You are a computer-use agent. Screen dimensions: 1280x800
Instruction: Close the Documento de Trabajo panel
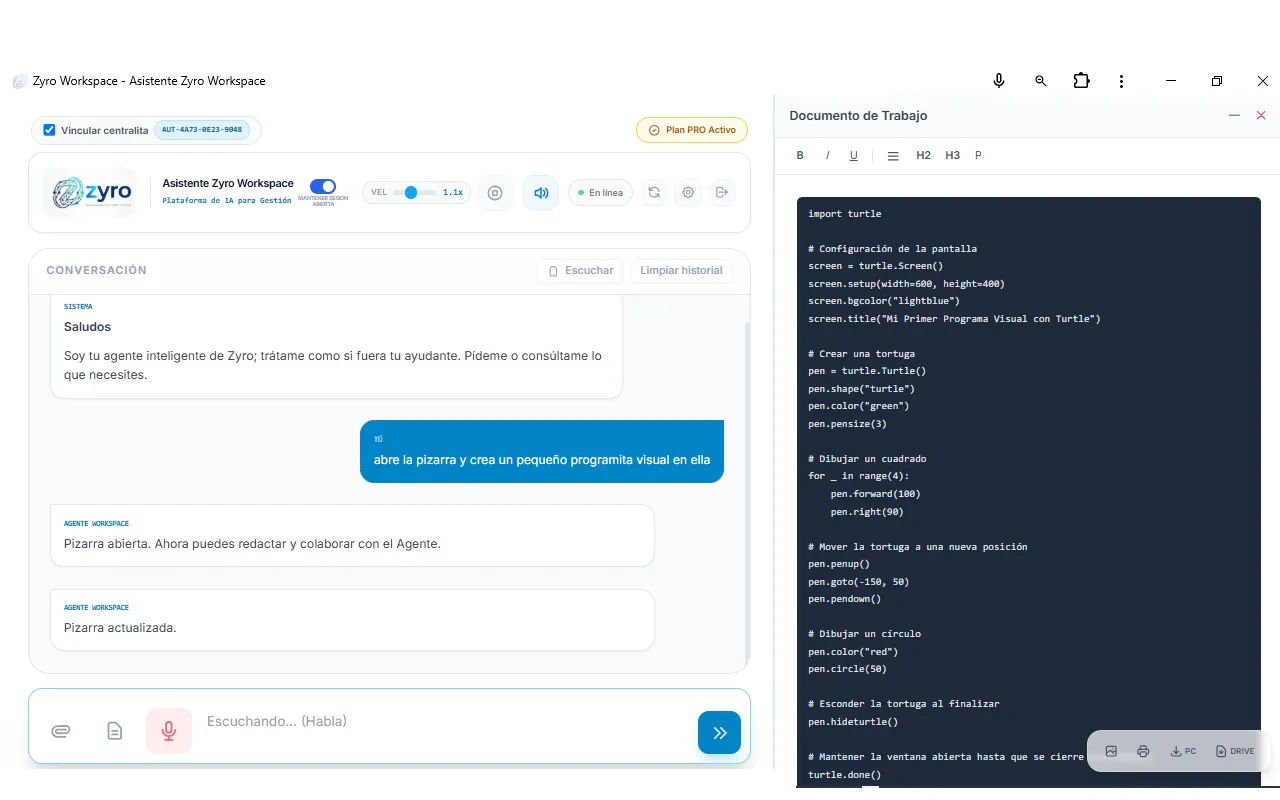coord(1261,116)
